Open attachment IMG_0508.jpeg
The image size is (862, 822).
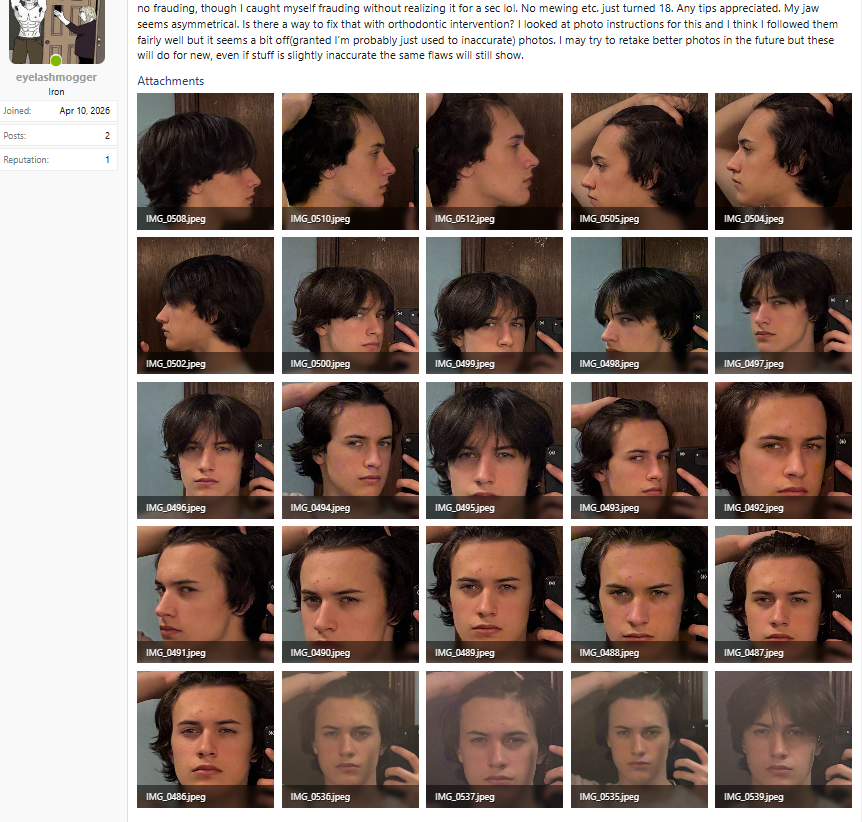(x=205, y=161)
